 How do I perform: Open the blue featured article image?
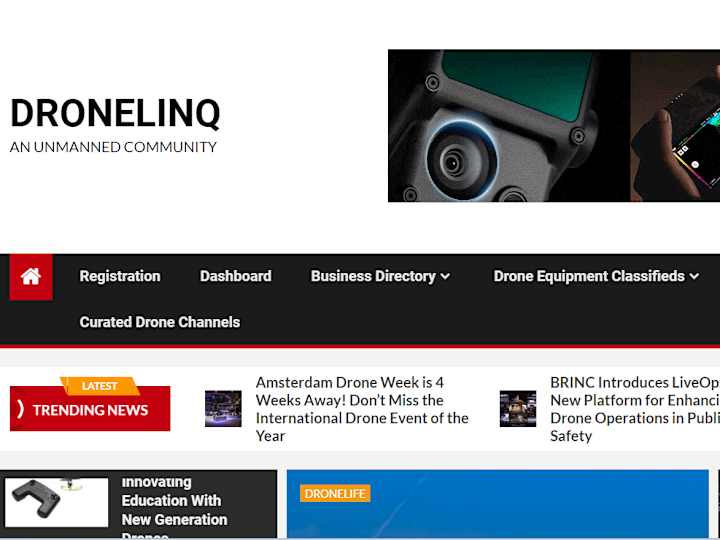pos(498,504)
